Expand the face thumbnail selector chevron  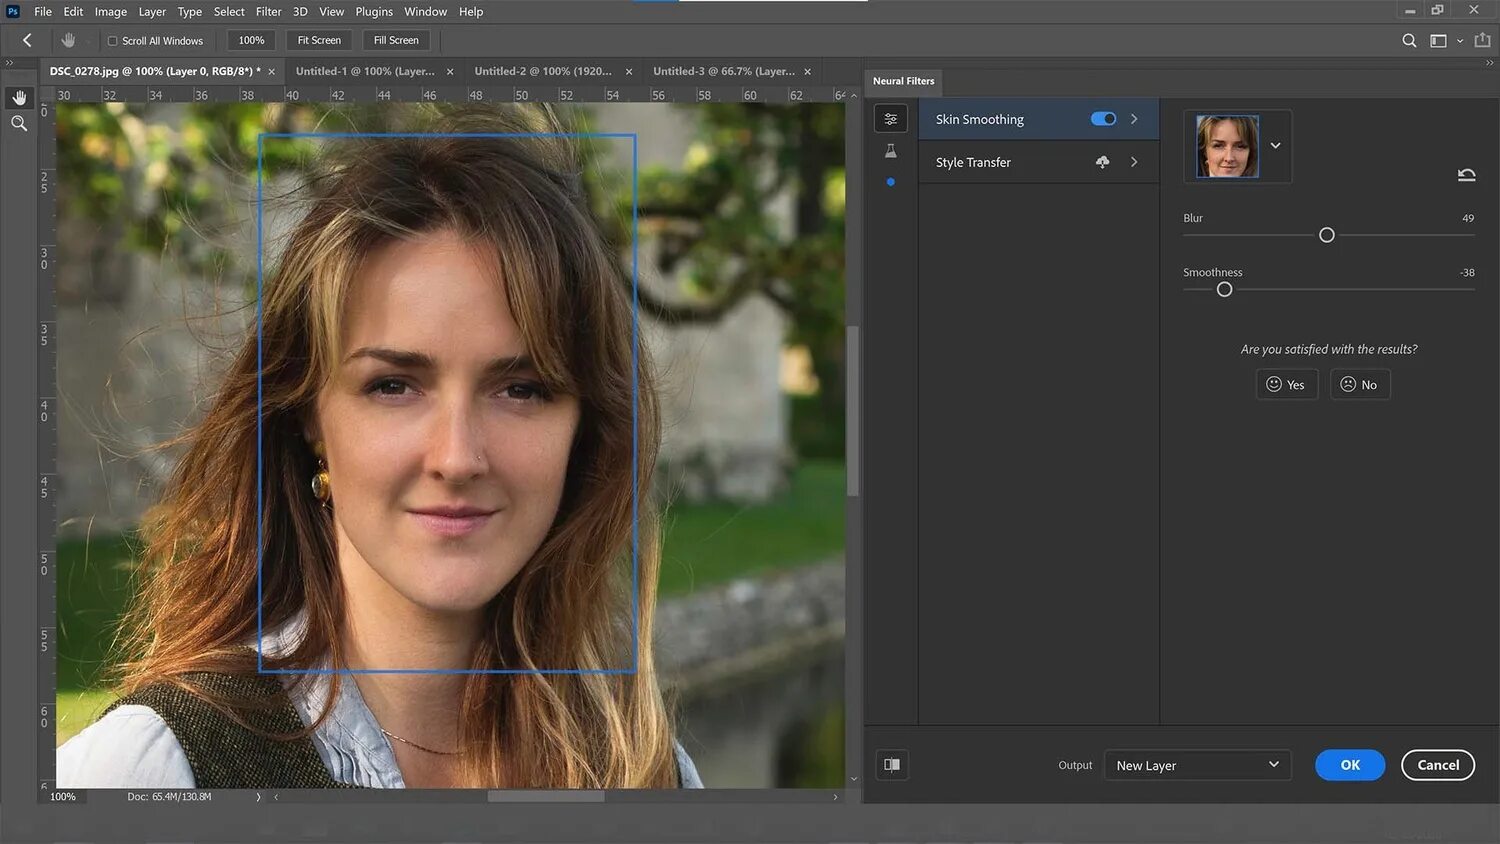coord(1275,146)
